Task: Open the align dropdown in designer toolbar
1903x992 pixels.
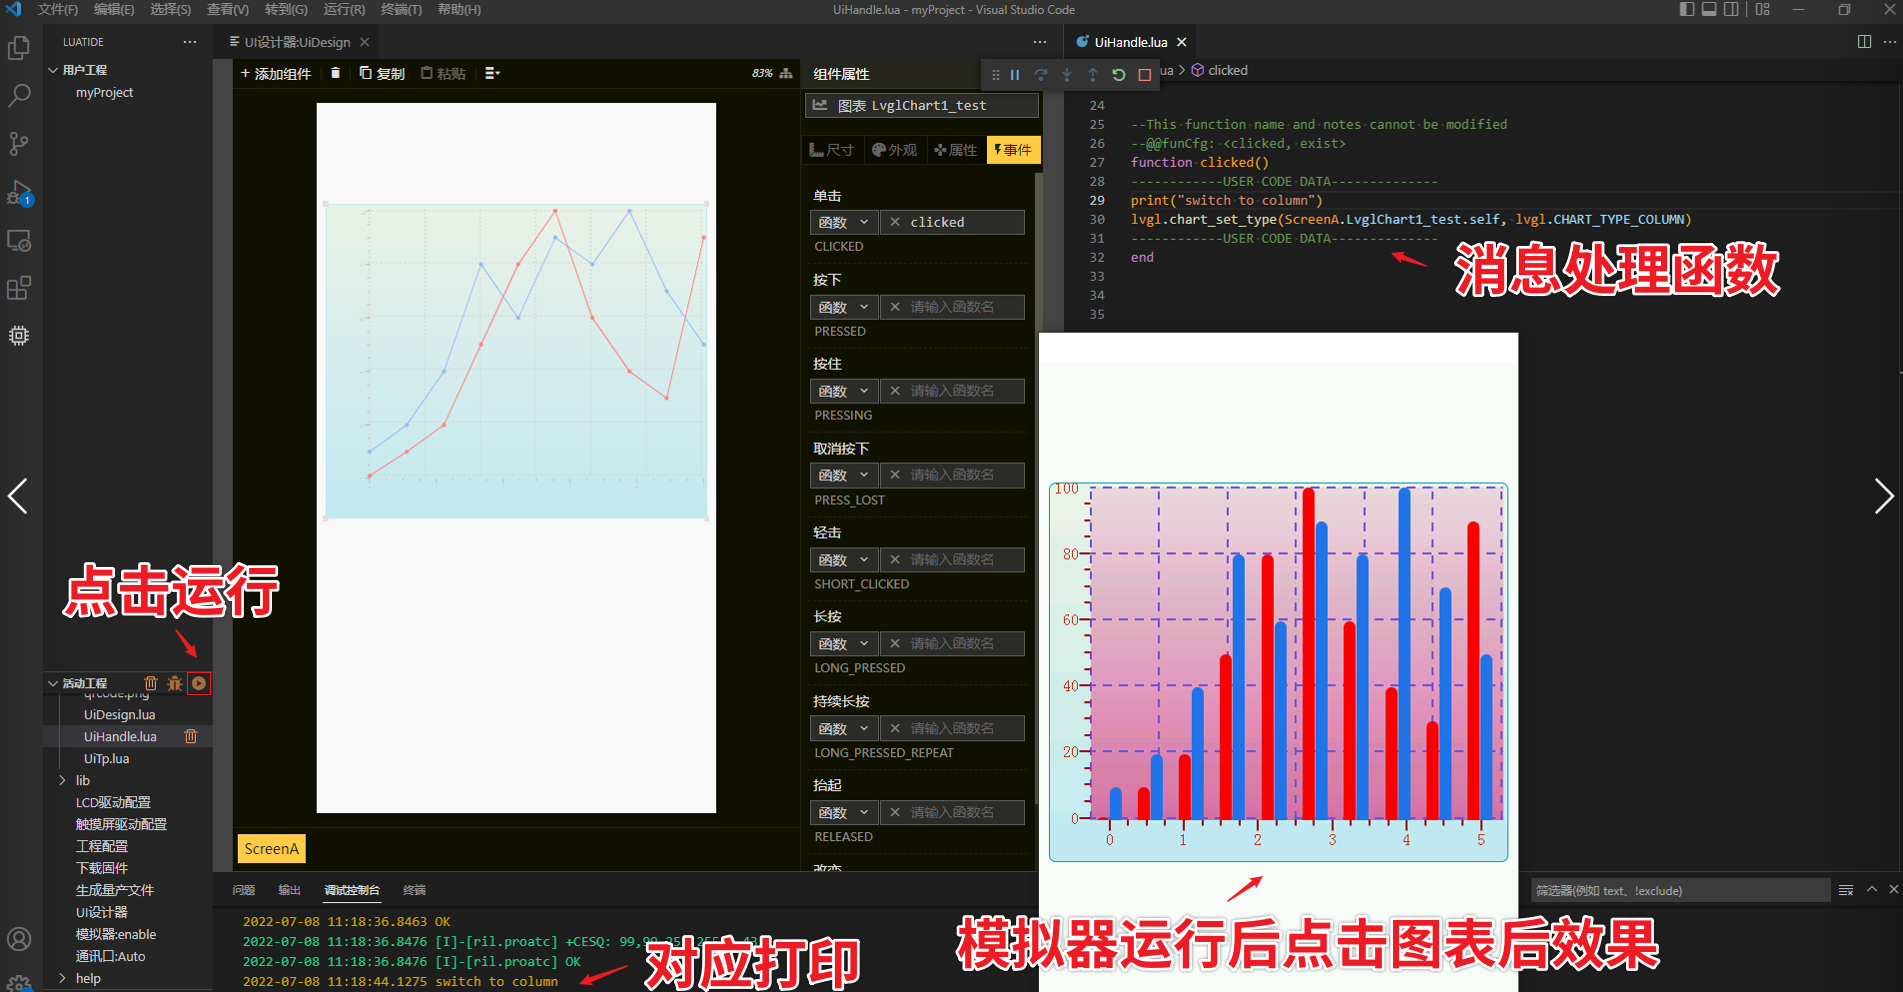Action: (x=492, y=73)
